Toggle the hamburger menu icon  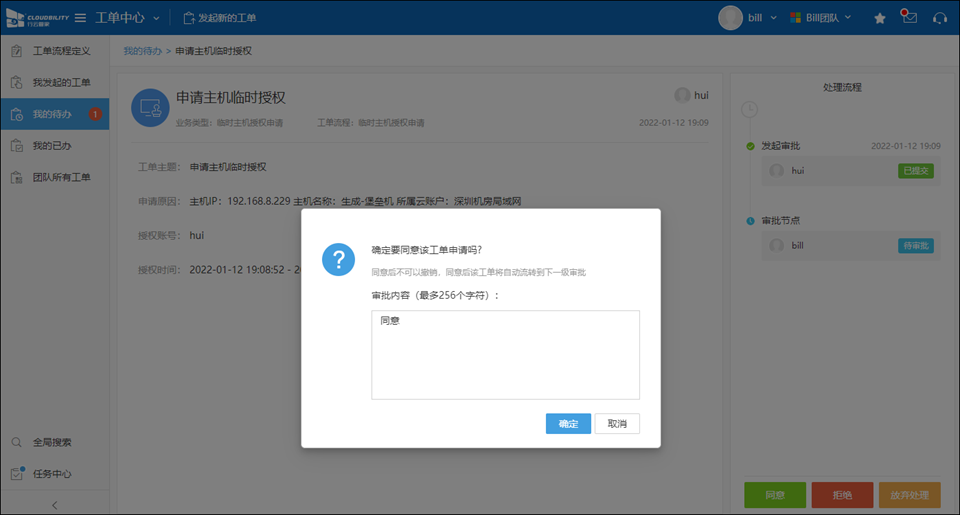coord(80,18)
